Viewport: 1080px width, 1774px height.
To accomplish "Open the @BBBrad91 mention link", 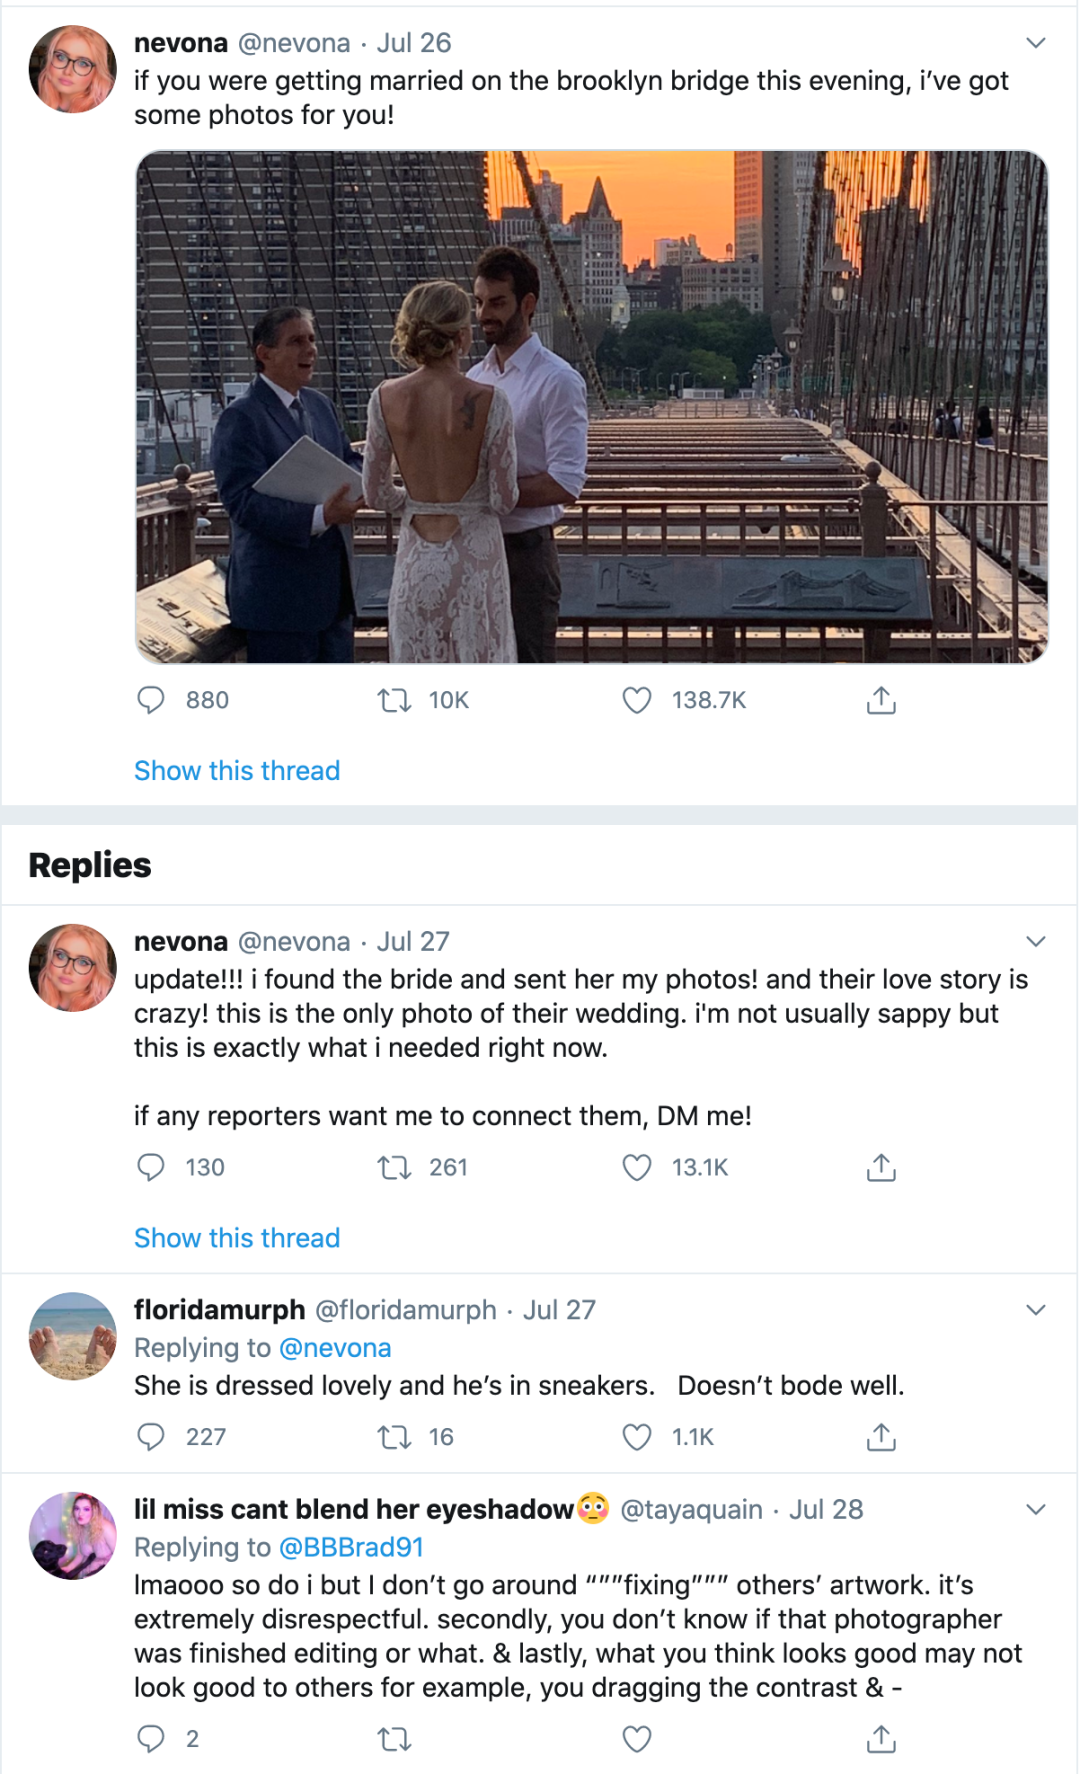I will click(351, 1547).
